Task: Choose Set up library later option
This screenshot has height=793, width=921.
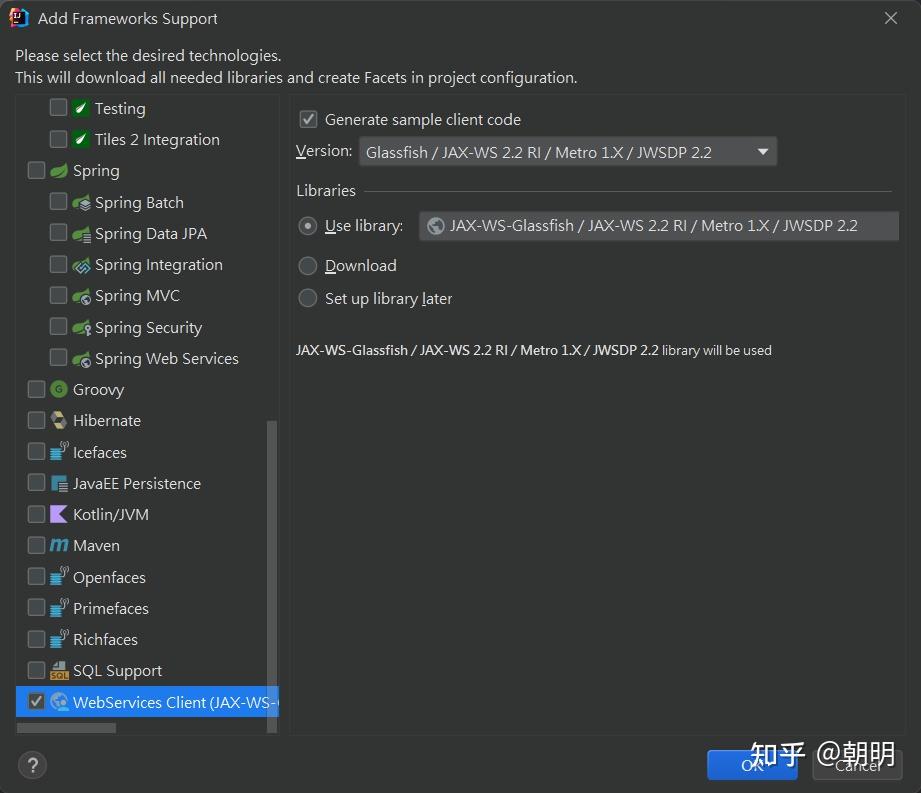Action: [308, 298]
